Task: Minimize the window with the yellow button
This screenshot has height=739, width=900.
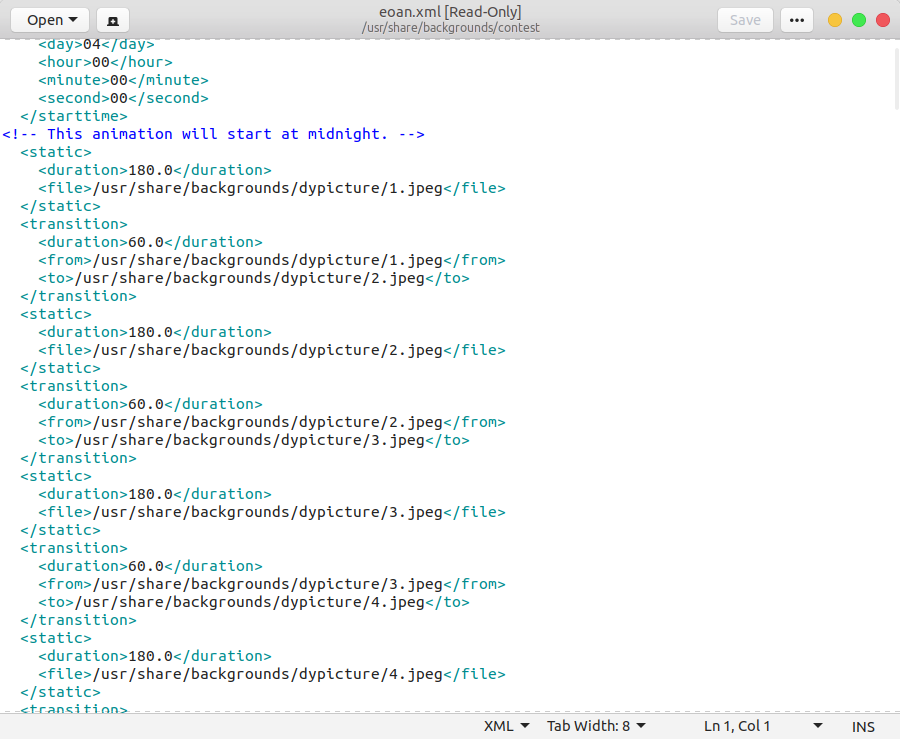Action: click(835, 20)
